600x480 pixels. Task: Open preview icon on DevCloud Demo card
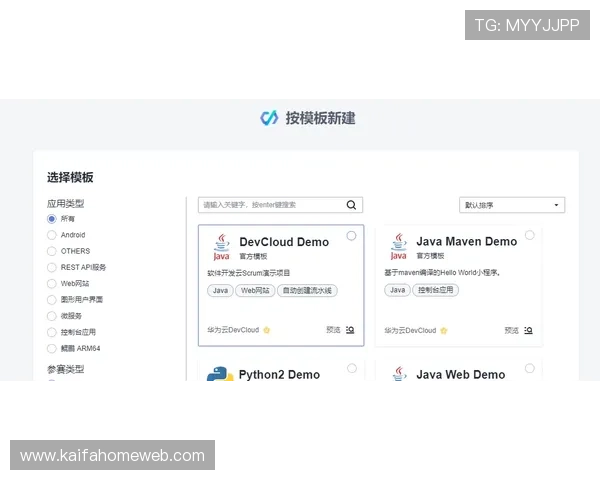(x=350, y=330)
